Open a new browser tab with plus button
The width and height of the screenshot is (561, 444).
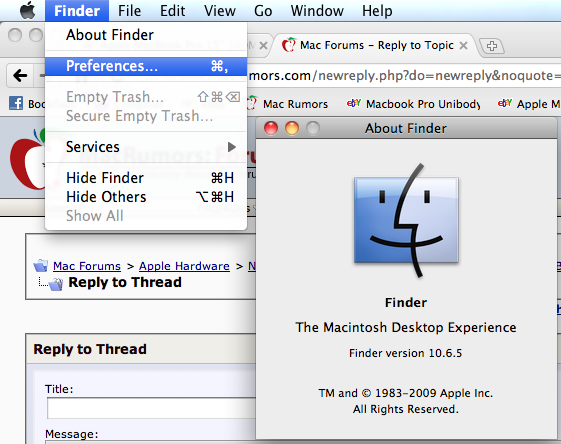coord(492,46)
